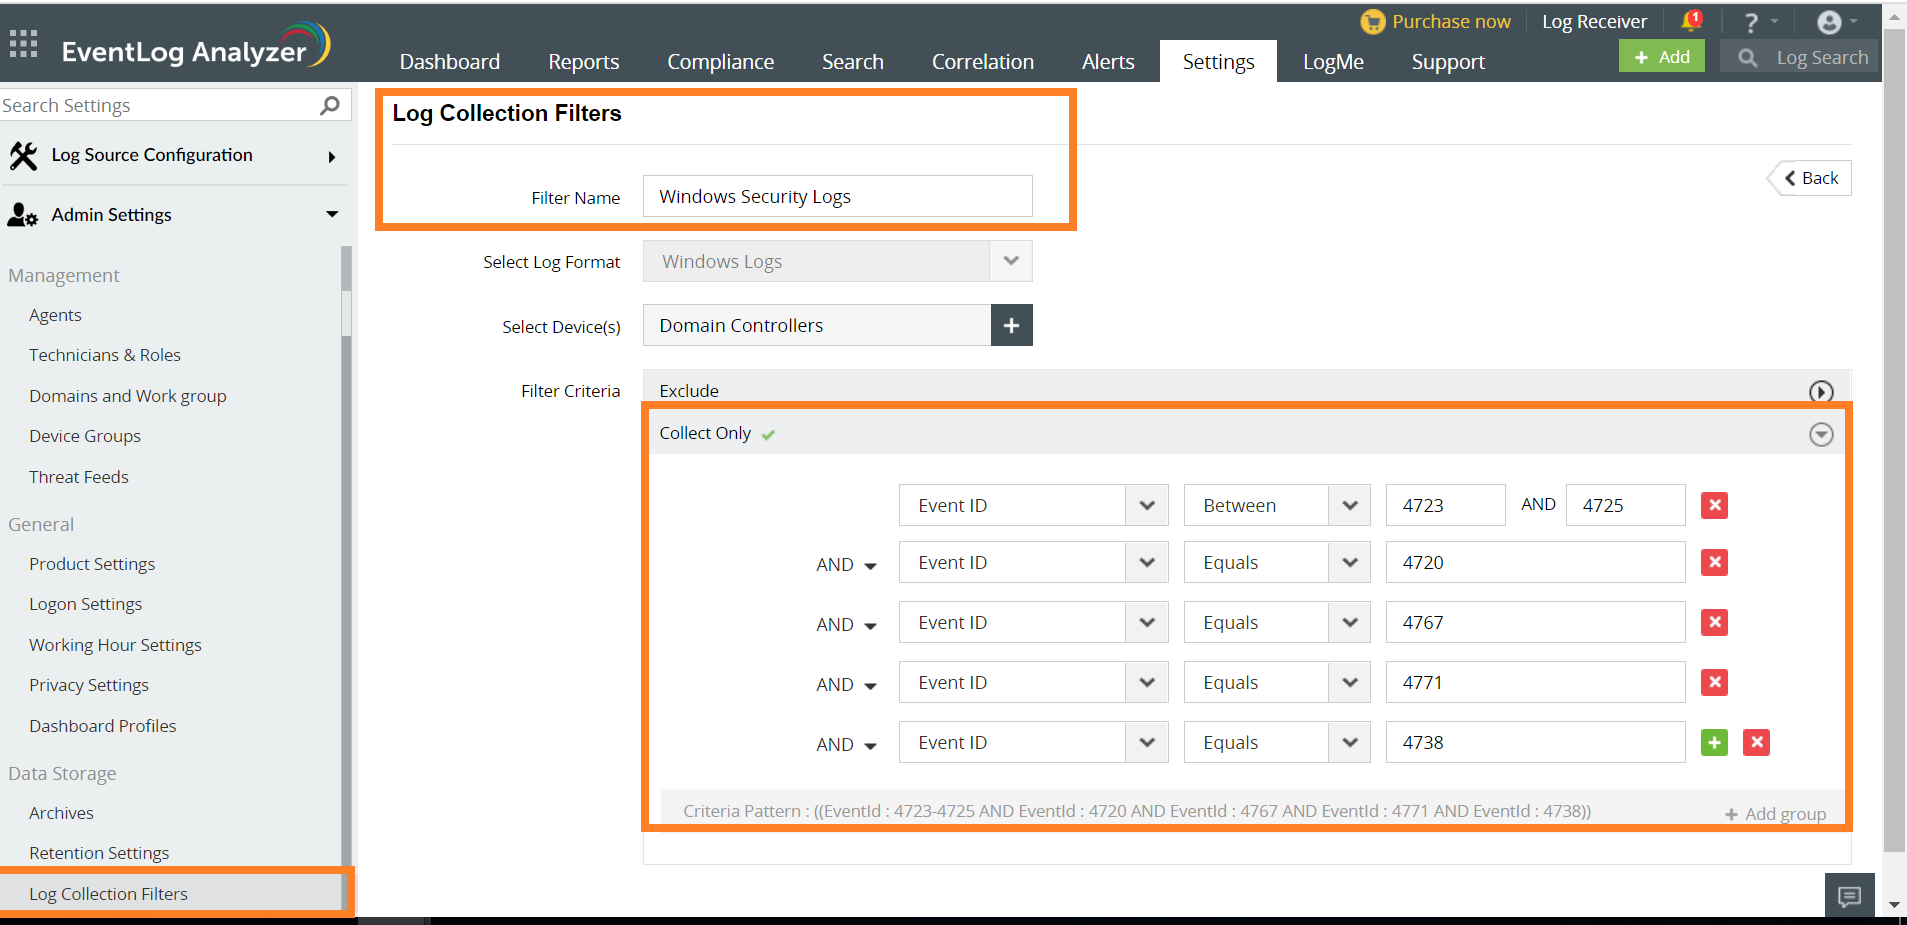The width and height of the screenshot is (1907, 925).
Task: Expand the Exclude criteria section
Action: click(x=1821, y=391)
